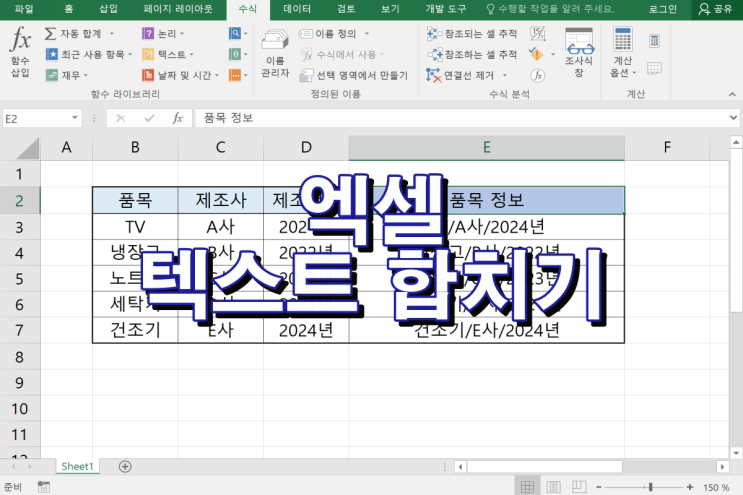Click the 150 % zoom level text

716,487
